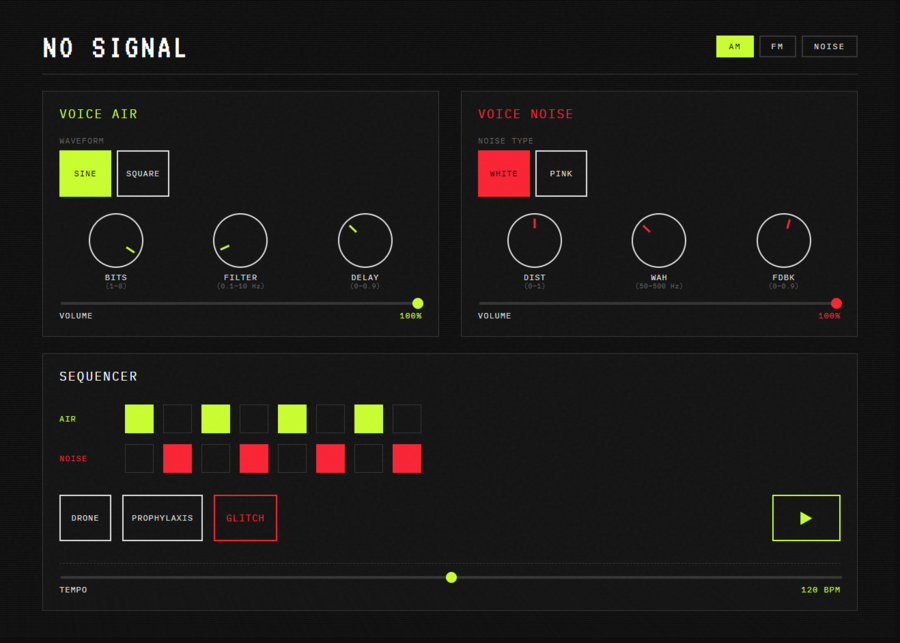900x643 pixels.
Task: Click the "VOICE AIR" panel heading
Action: pos(98,114)
